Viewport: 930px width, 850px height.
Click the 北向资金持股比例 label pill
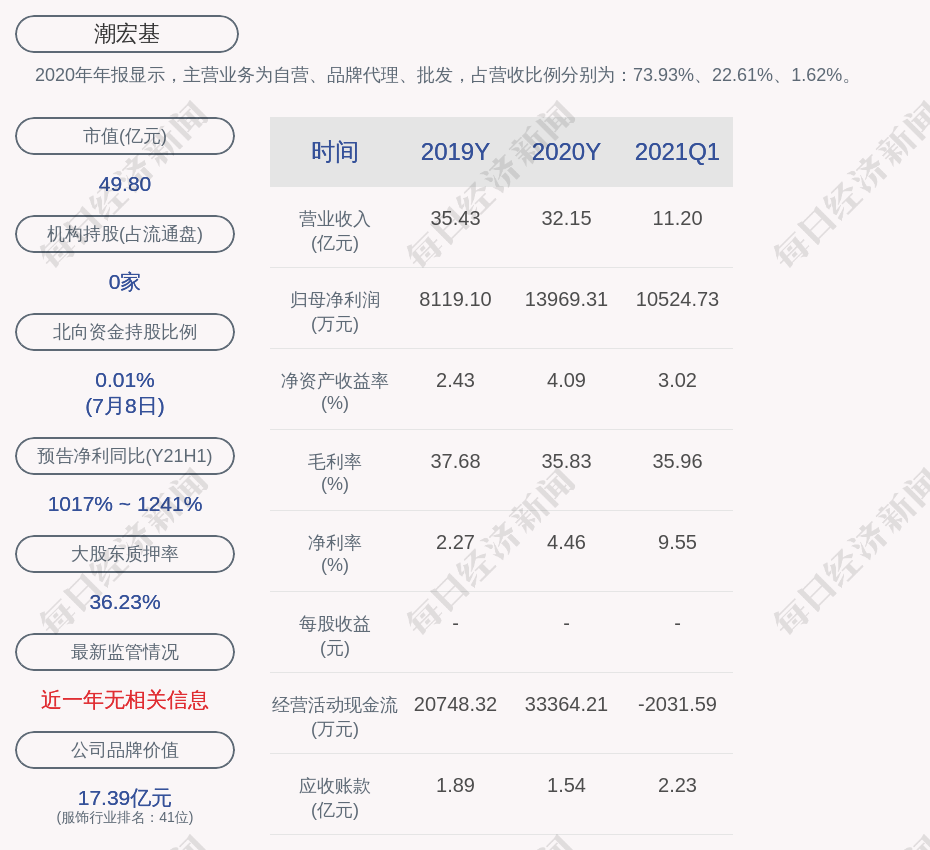pos(125,332)
